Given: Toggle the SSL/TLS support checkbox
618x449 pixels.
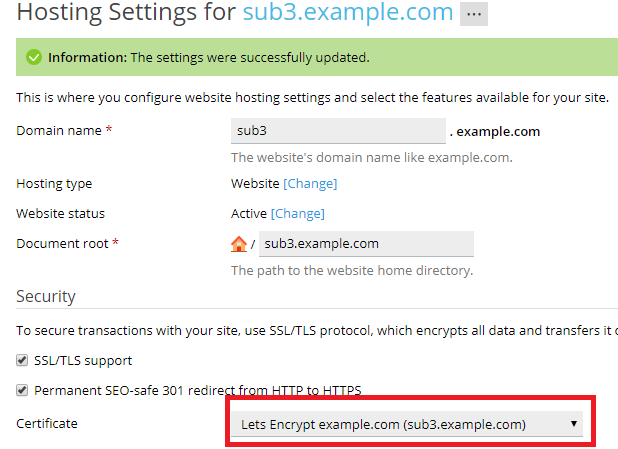Looking at the screenshot, I should [x=22, y=360].
